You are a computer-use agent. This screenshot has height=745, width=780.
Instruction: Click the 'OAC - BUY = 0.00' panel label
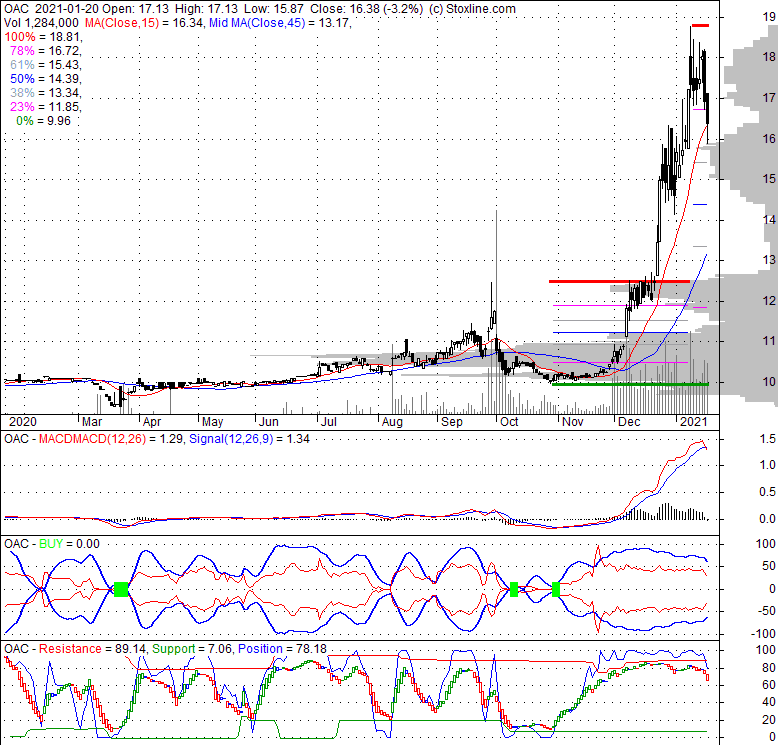click(52, 544)
